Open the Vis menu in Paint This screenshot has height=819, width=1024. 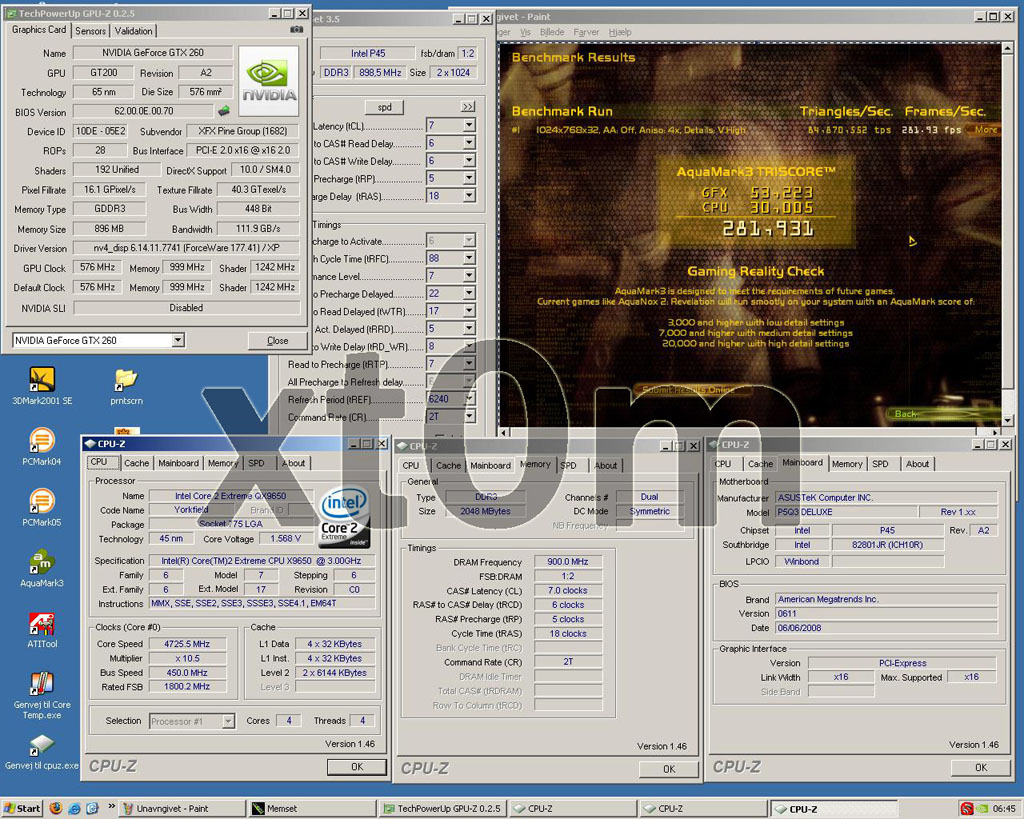pos(525,32)
